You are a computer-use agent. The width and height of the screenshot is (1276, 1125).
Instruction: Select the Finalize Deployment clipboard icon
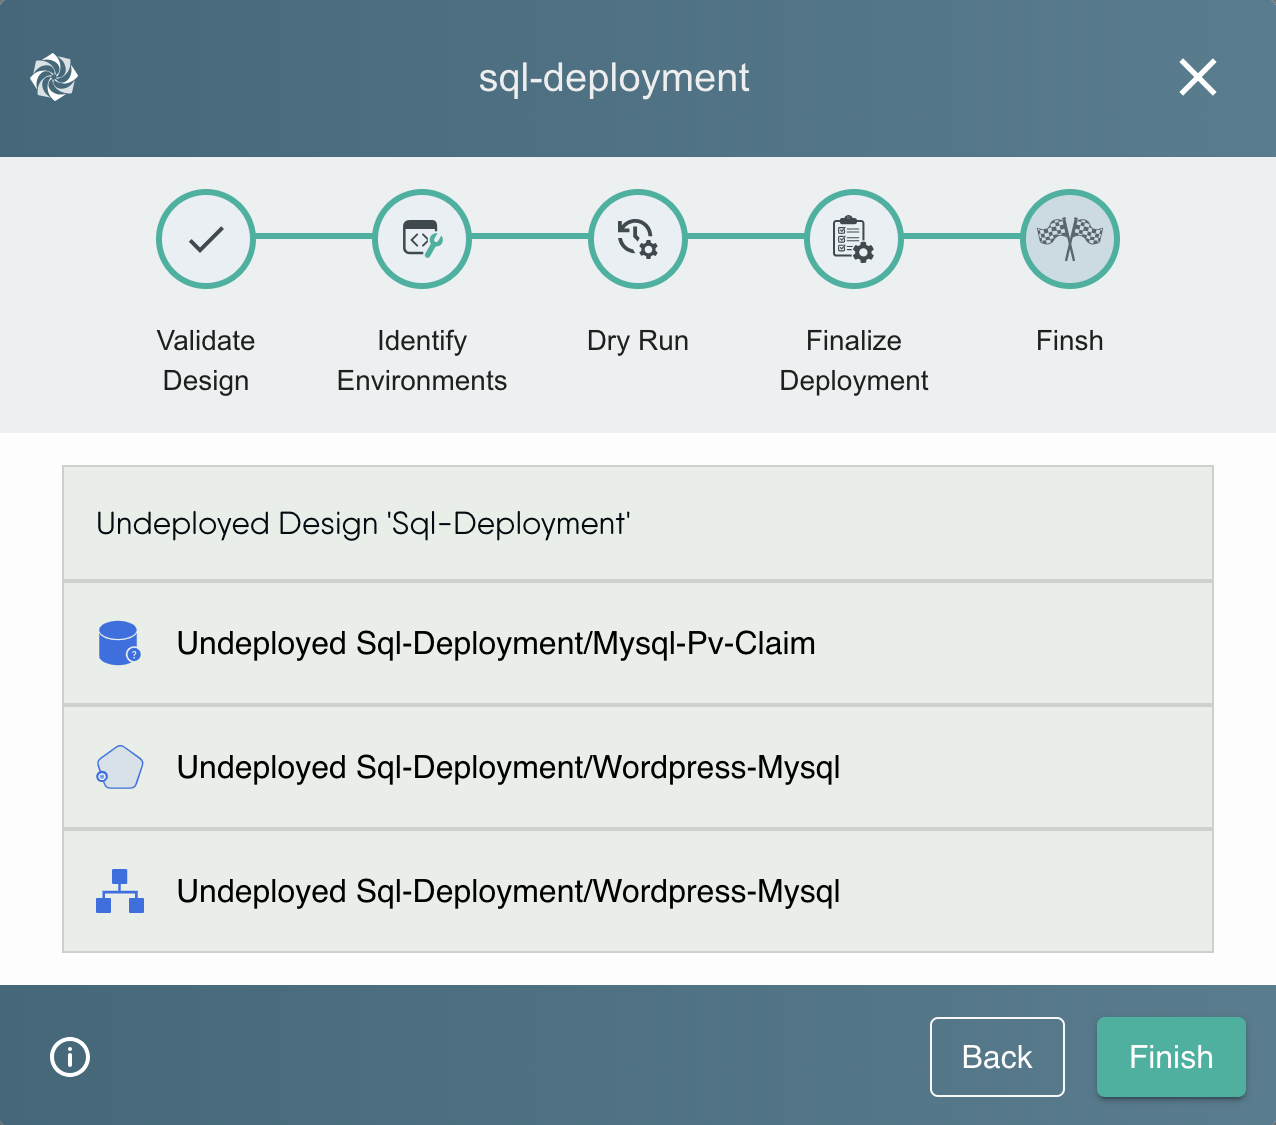coord(853,239)
